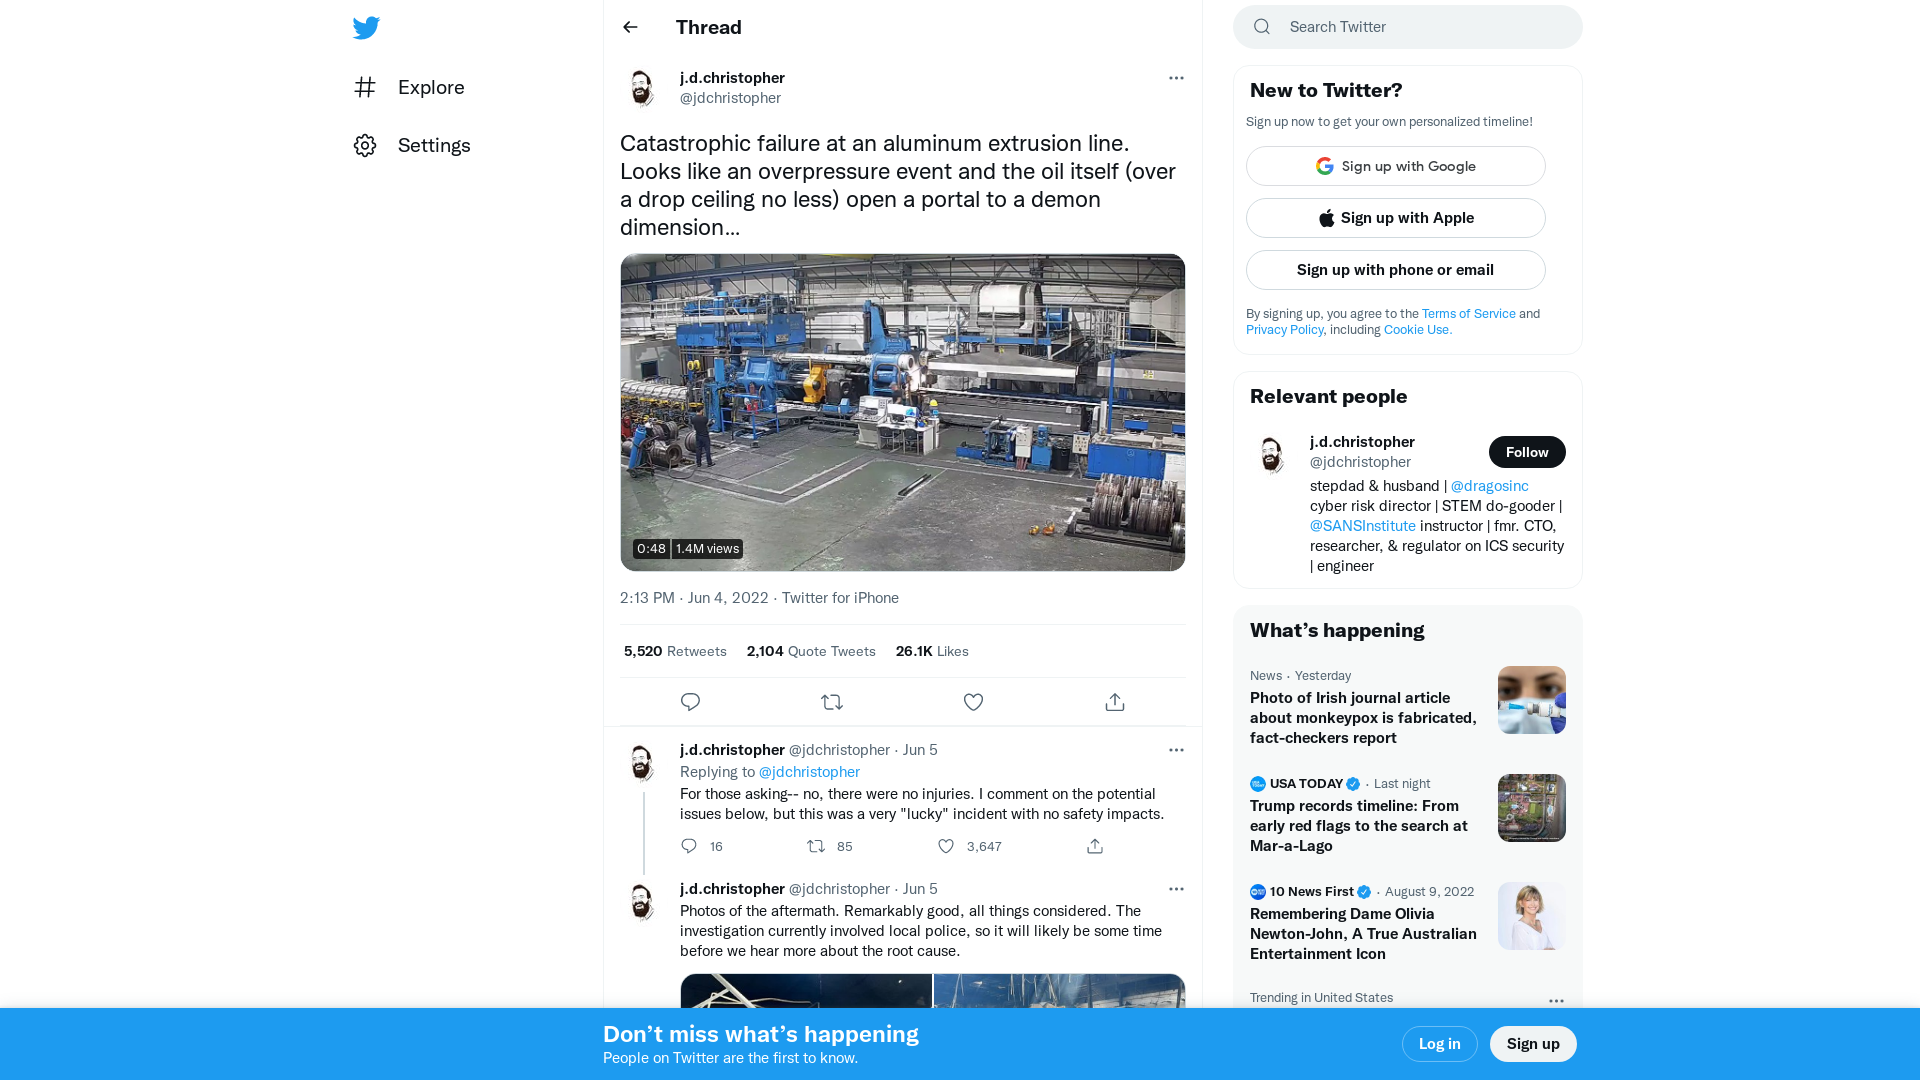This screenshot has width=1920, height=1080.
Task: Click the Search Twitter field
Action: point(1420,27)
